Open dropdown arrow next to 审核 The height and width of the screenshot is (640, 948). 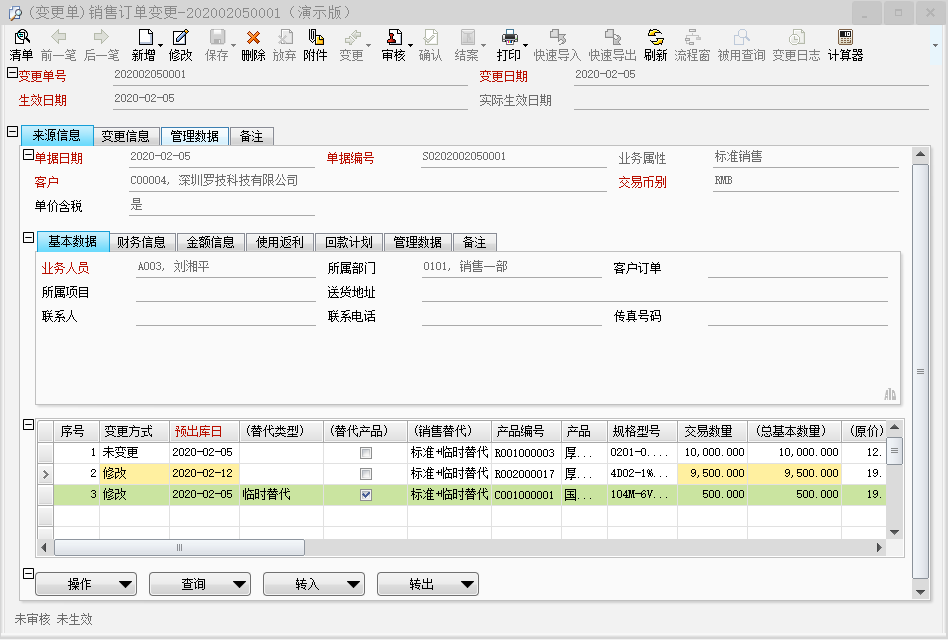coord(411,45)
